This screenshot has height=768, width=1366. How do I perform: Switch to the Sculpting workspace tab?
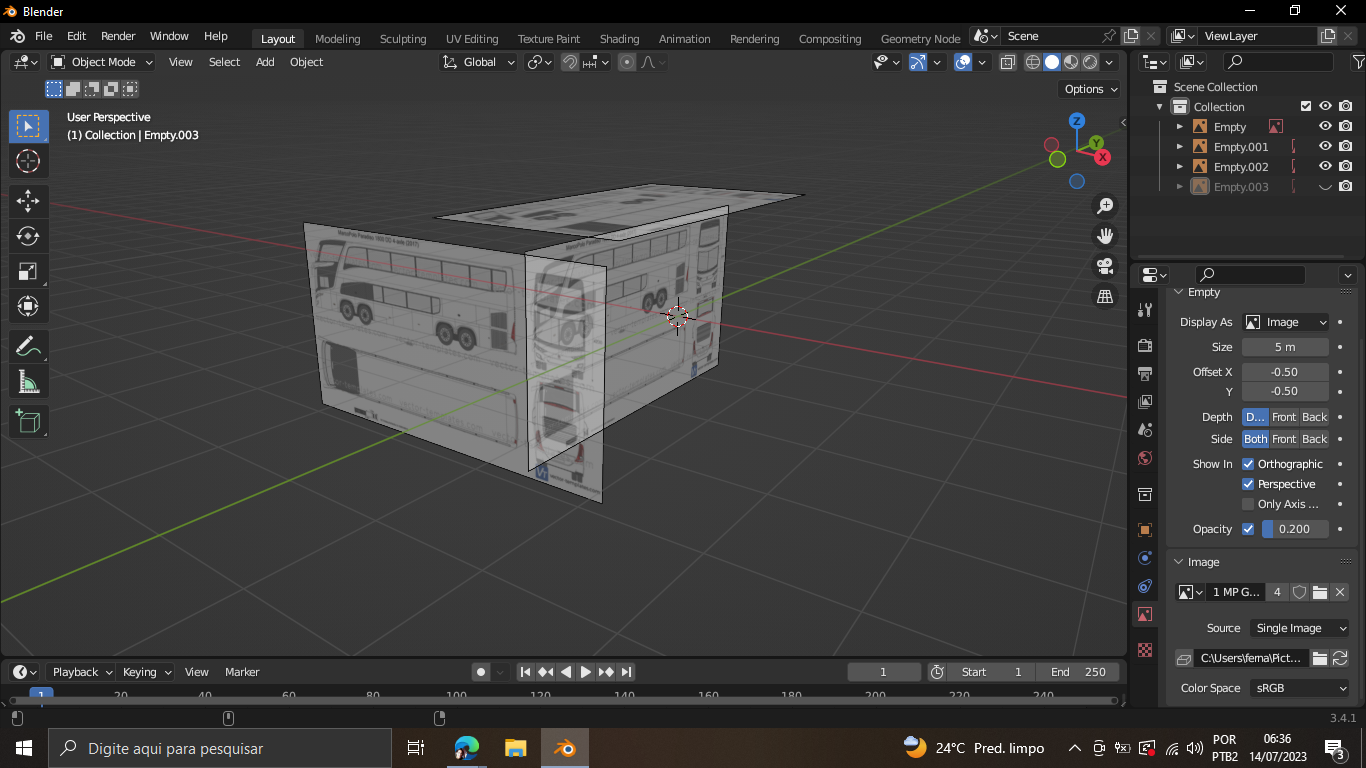403,39
